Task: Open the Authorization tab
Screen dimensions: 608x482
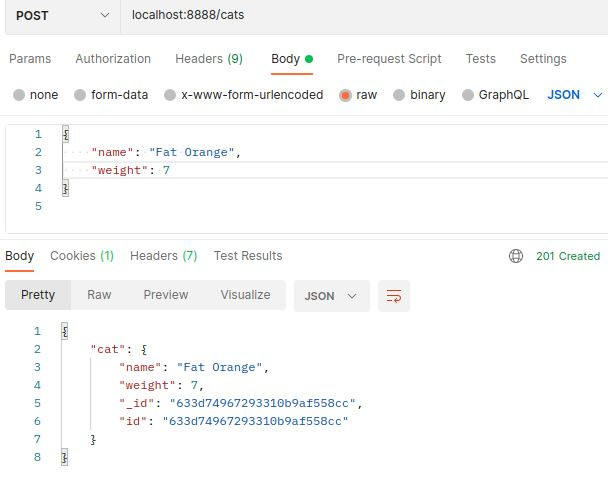Action: 113,59
